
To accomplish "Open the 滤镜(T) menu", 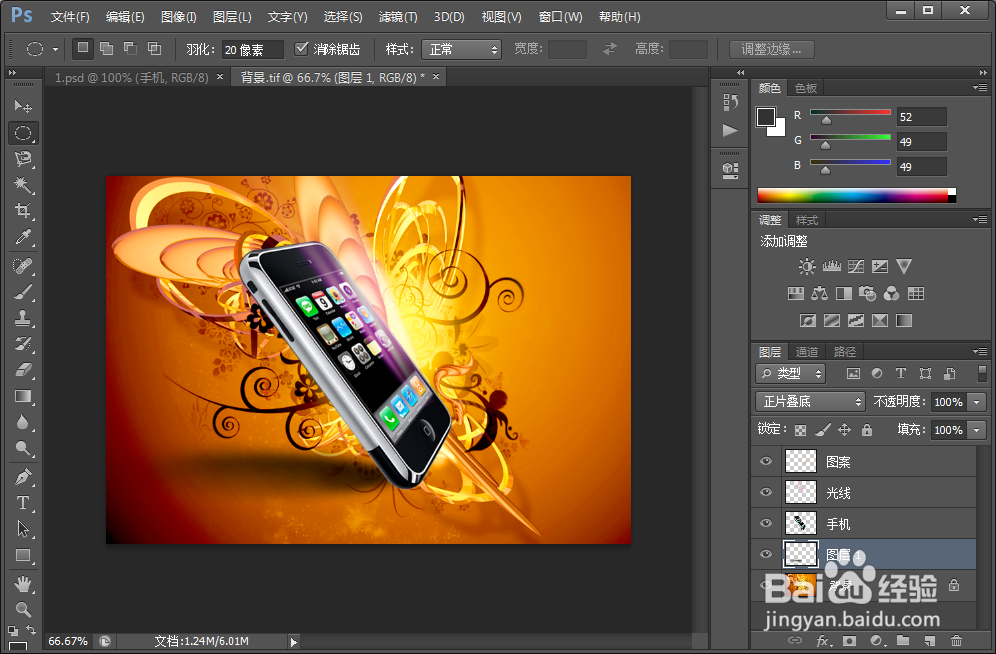I will (x=398, y=17).
